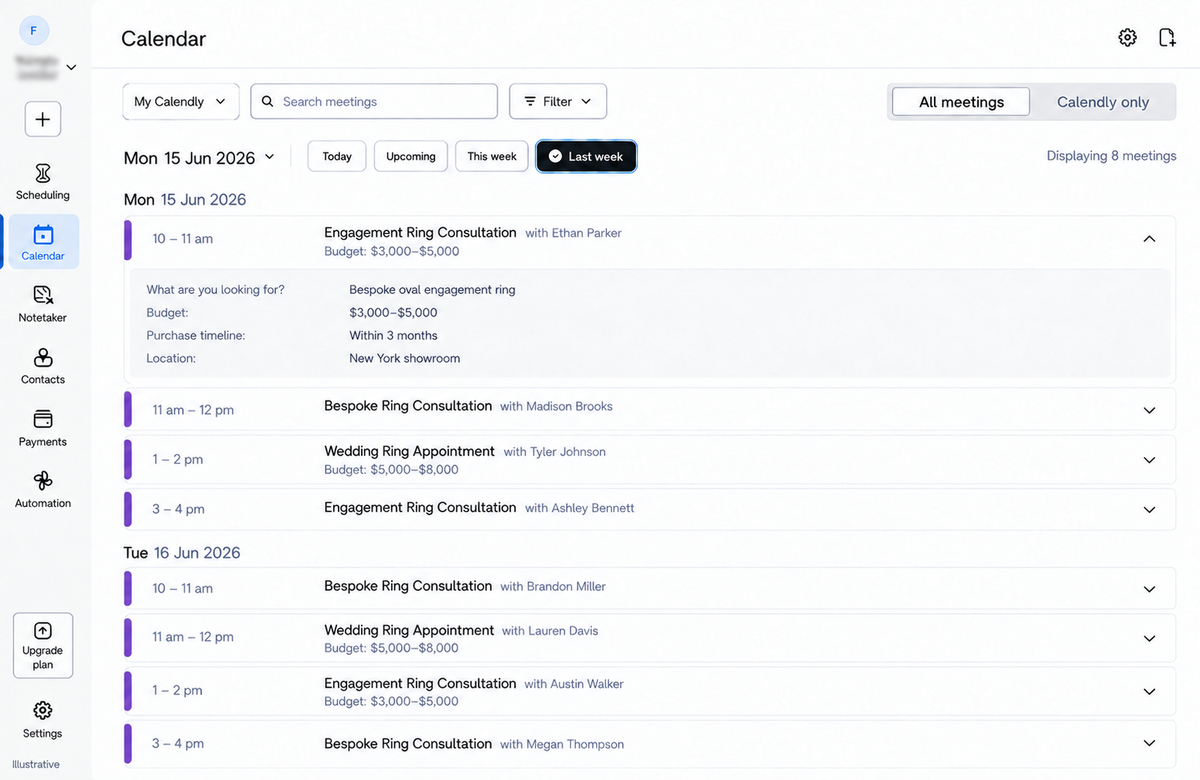Viewport: 1200px width, 780px height.
Task: Click the search magnifier icon
Action: (x=268, y=101)
